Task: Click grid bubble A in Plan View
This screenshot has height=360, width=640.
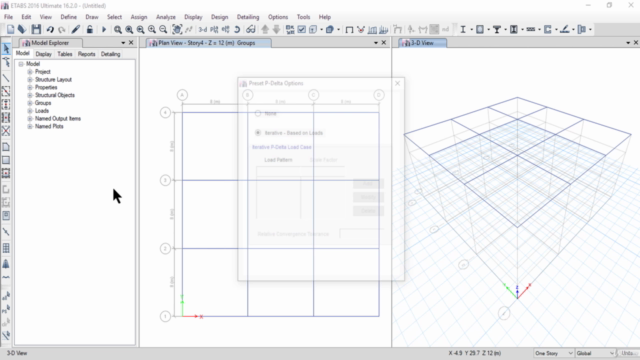Action: tap(182, 95)
